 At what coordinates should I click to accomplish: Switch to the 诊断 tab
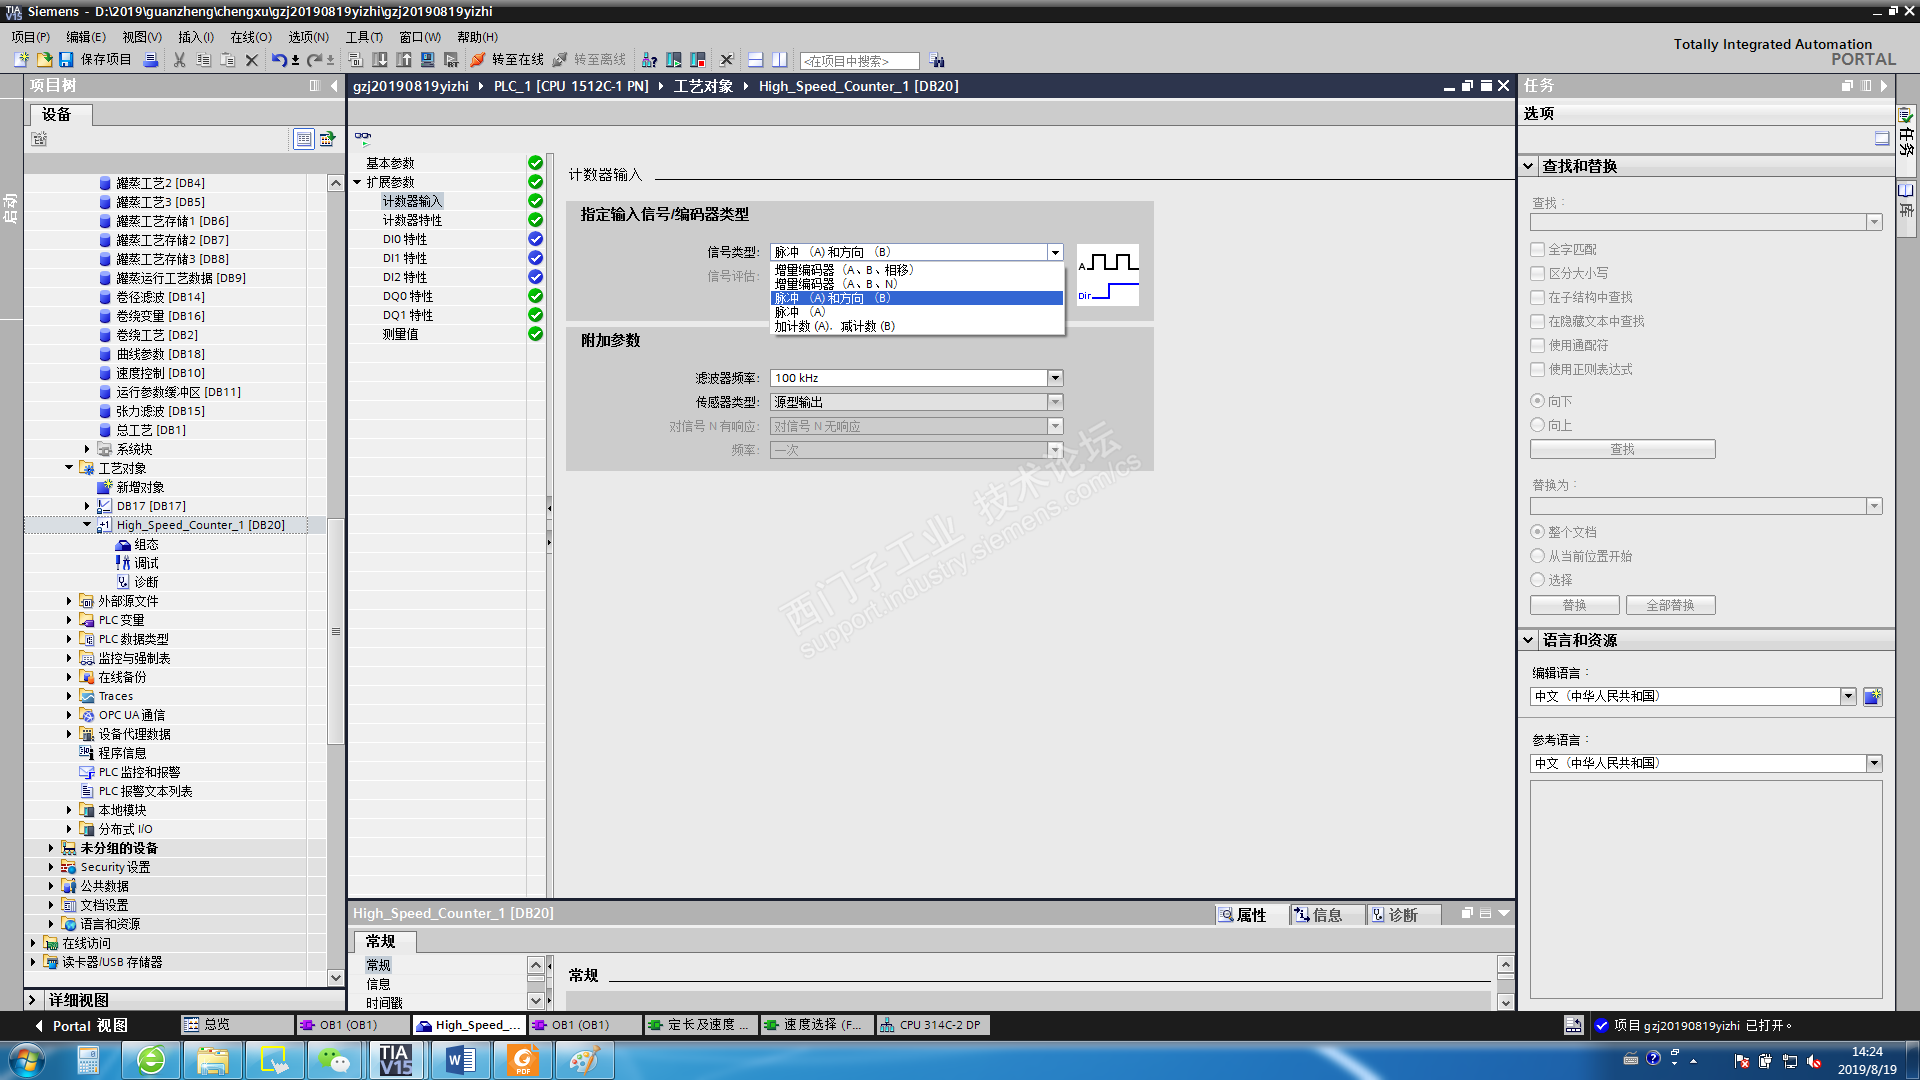1401,915
